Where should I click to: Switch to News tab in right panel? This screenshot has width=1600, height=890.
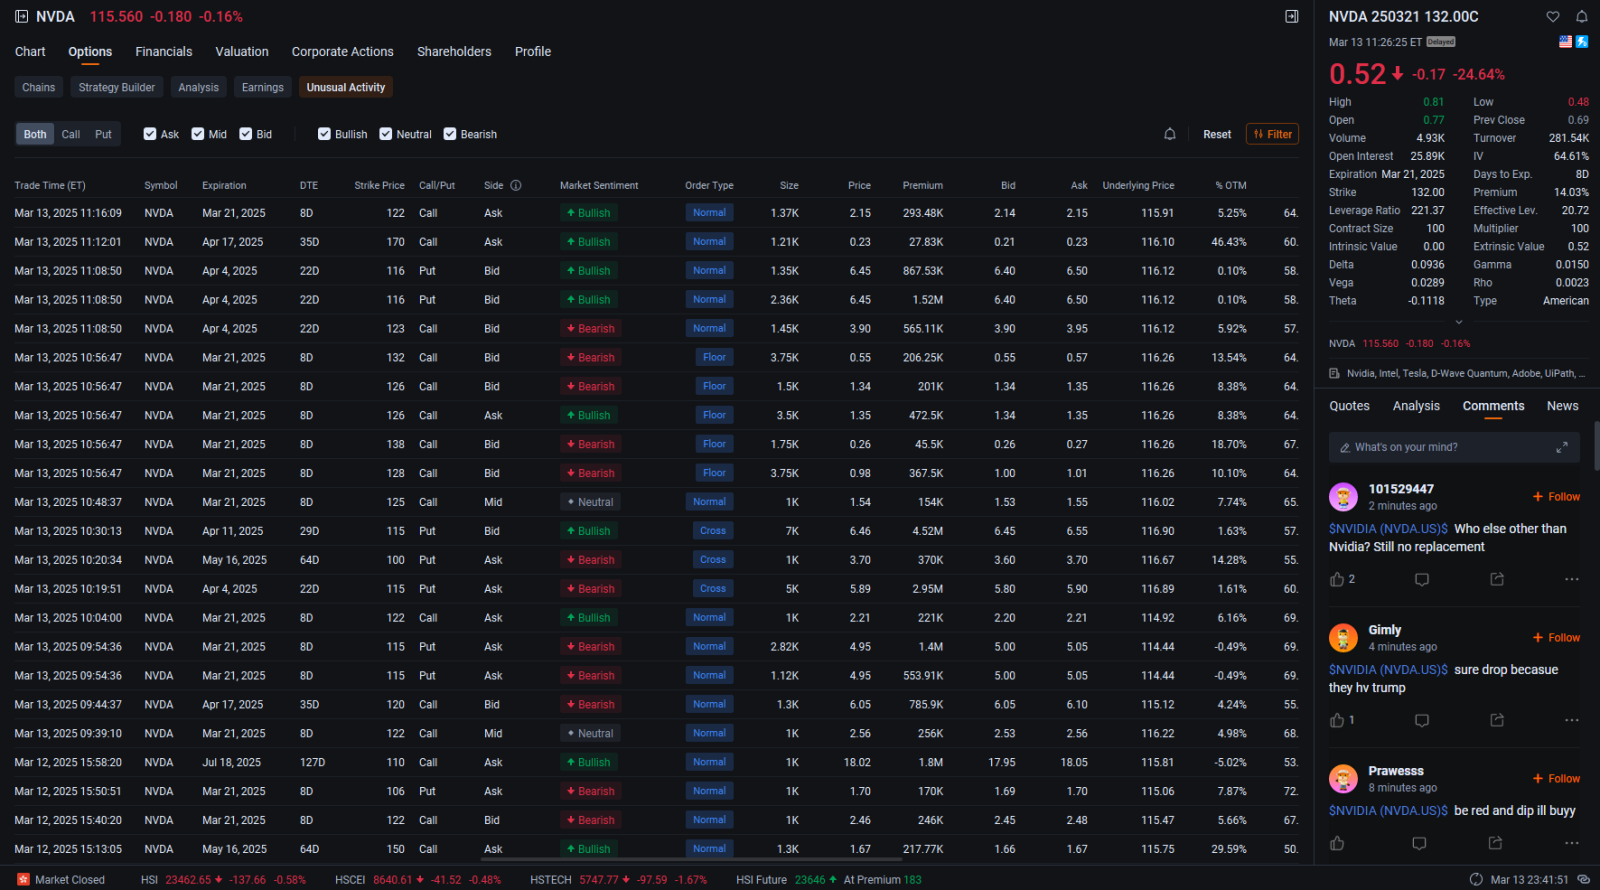click(1563, 406)
